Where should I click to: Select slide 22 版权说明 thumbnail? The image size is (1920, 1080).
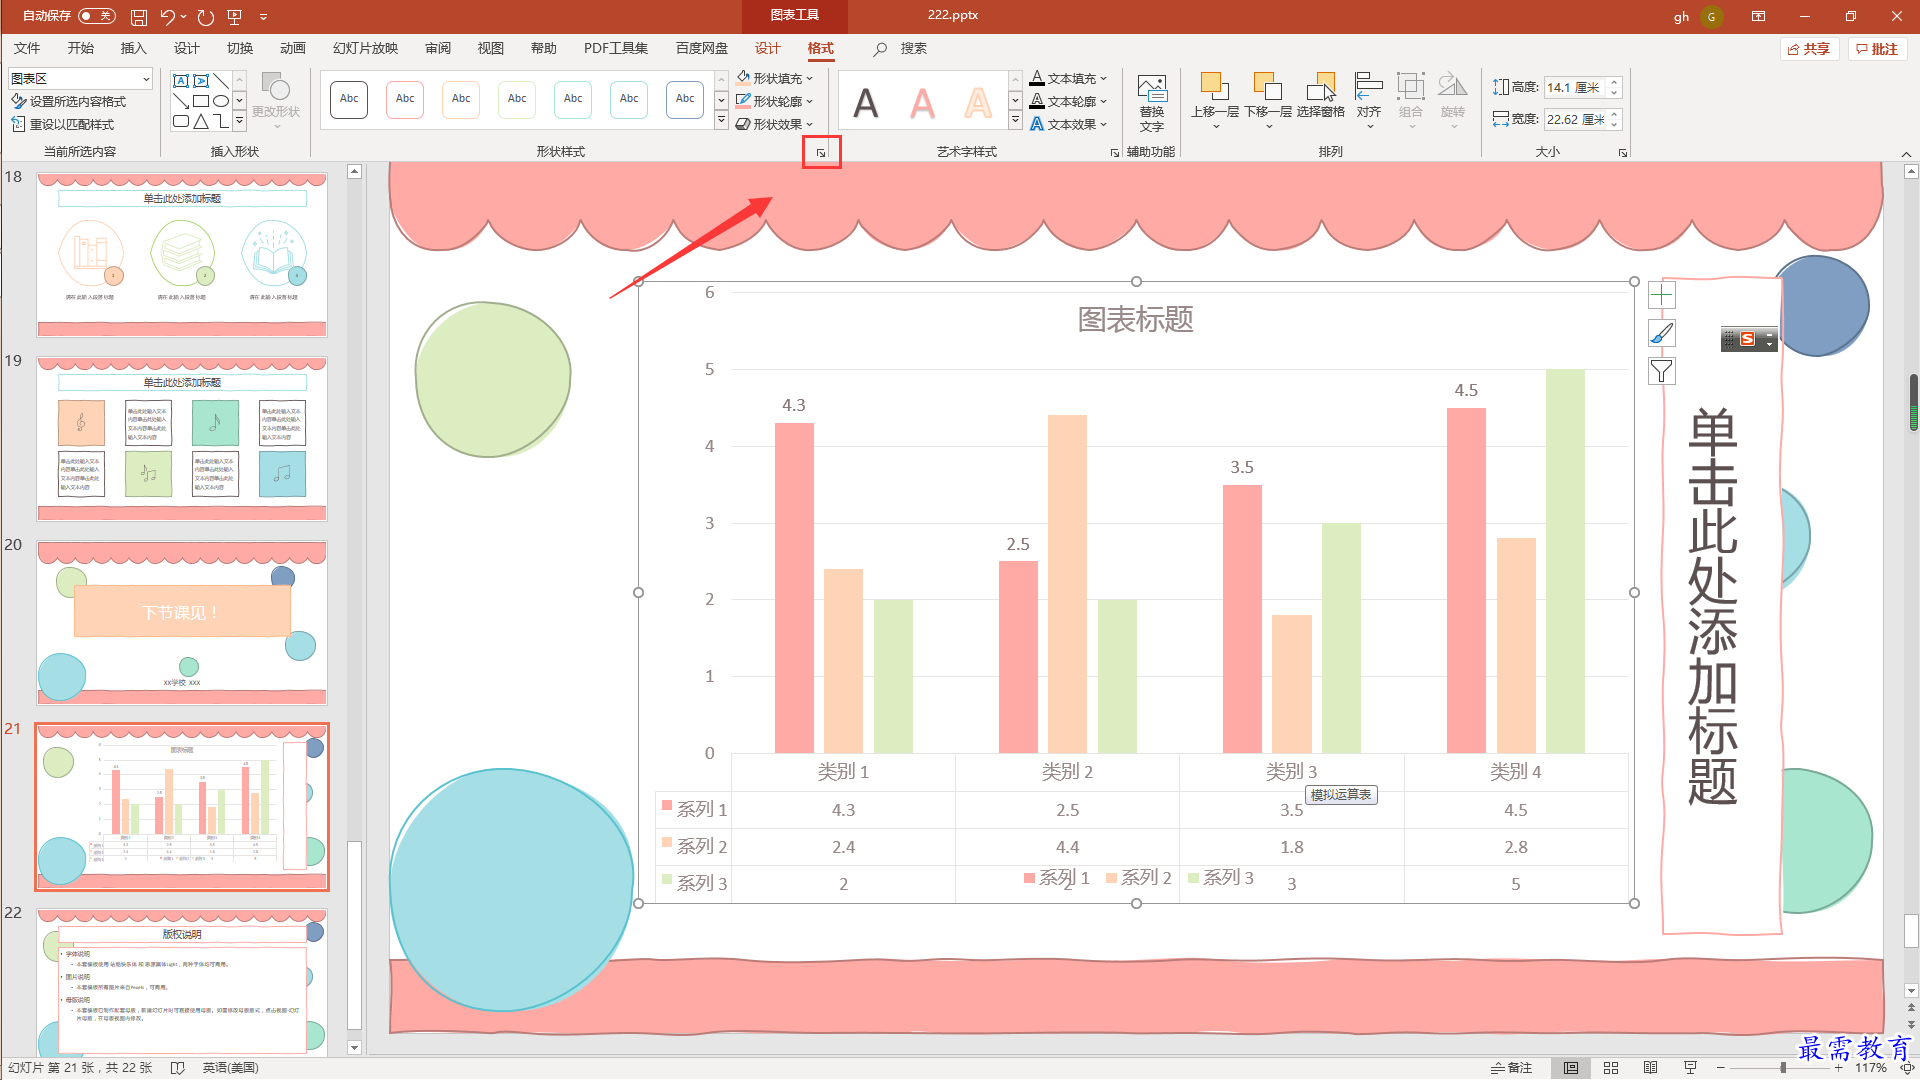[x=182, y=982]
